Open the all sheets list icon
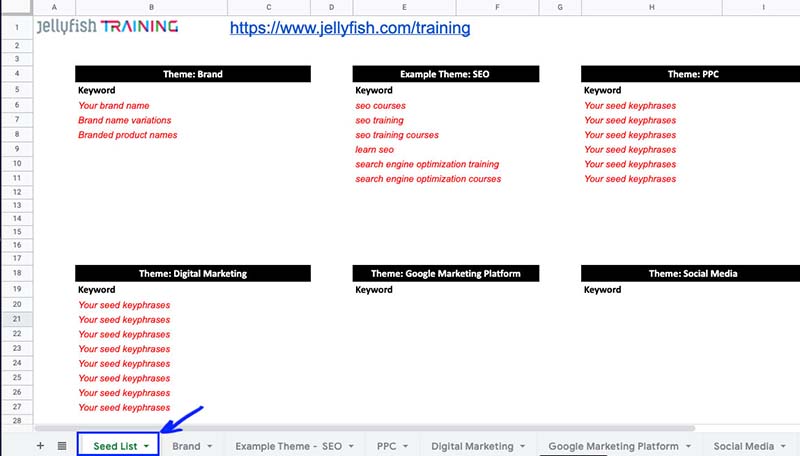The height and width of the screenshot is (456, 800). [61, 446]
